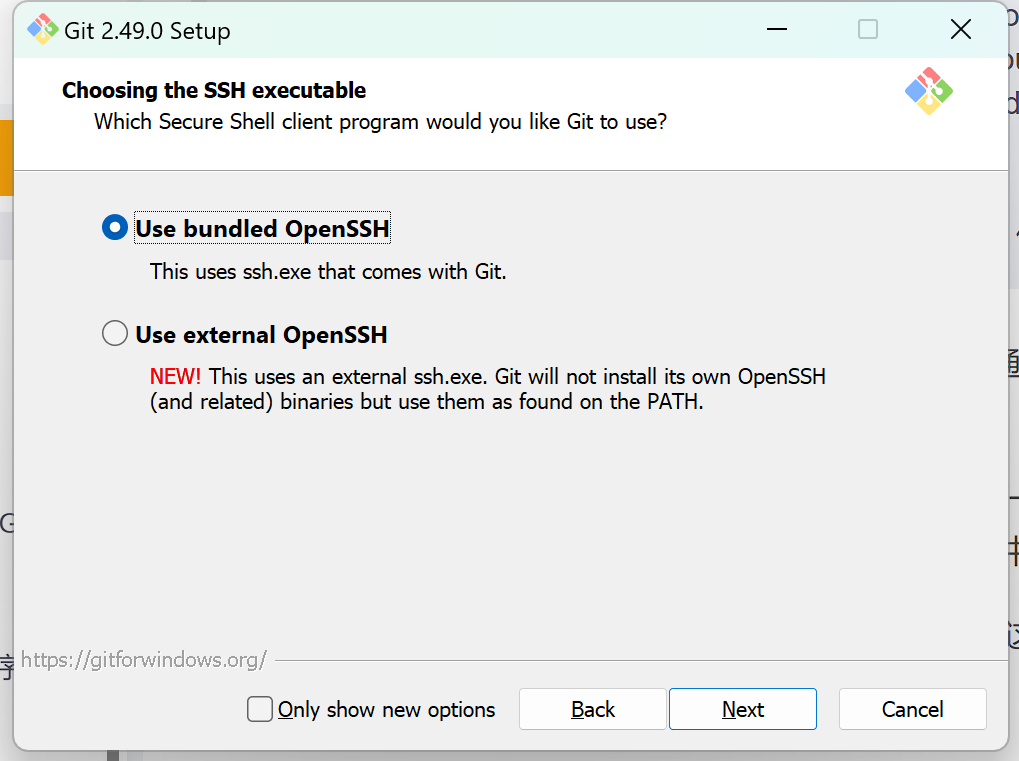
Task: Click the greyed-out maximize button
Action: tap(868, 30)
